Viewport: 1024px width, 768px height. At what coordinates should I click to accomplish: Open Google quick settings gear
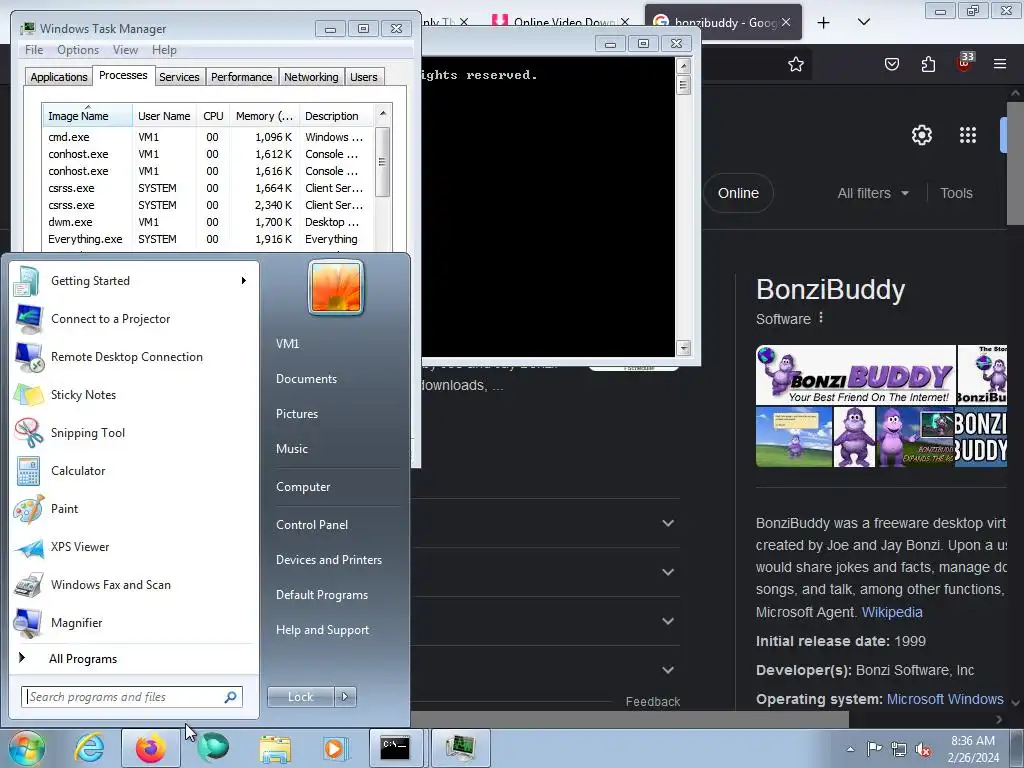pos(921,135)
